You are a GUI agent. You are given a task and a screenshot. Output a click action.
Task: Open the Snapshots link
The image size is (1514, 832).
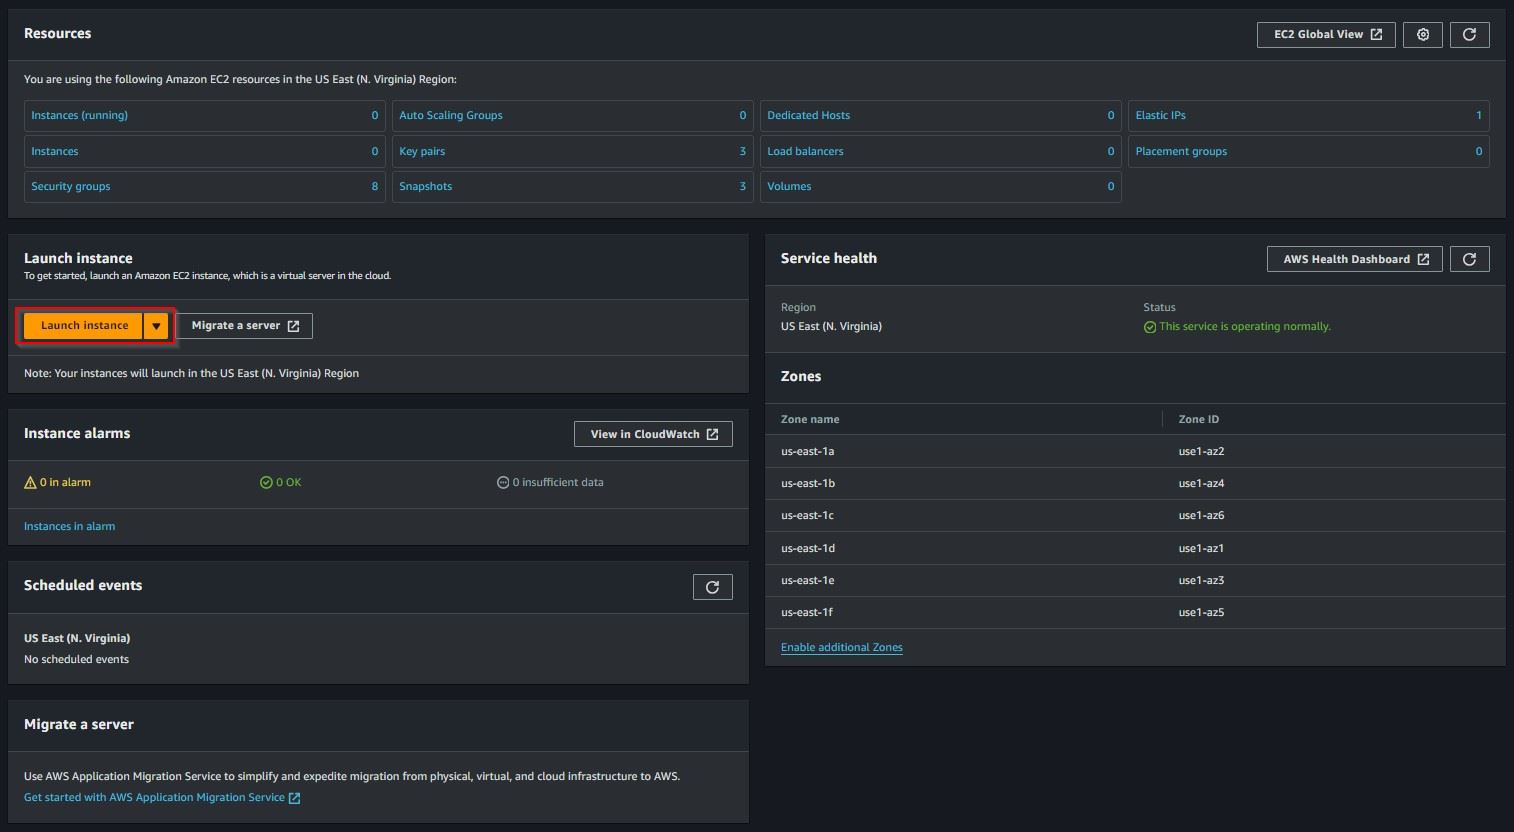coord(426,186)
